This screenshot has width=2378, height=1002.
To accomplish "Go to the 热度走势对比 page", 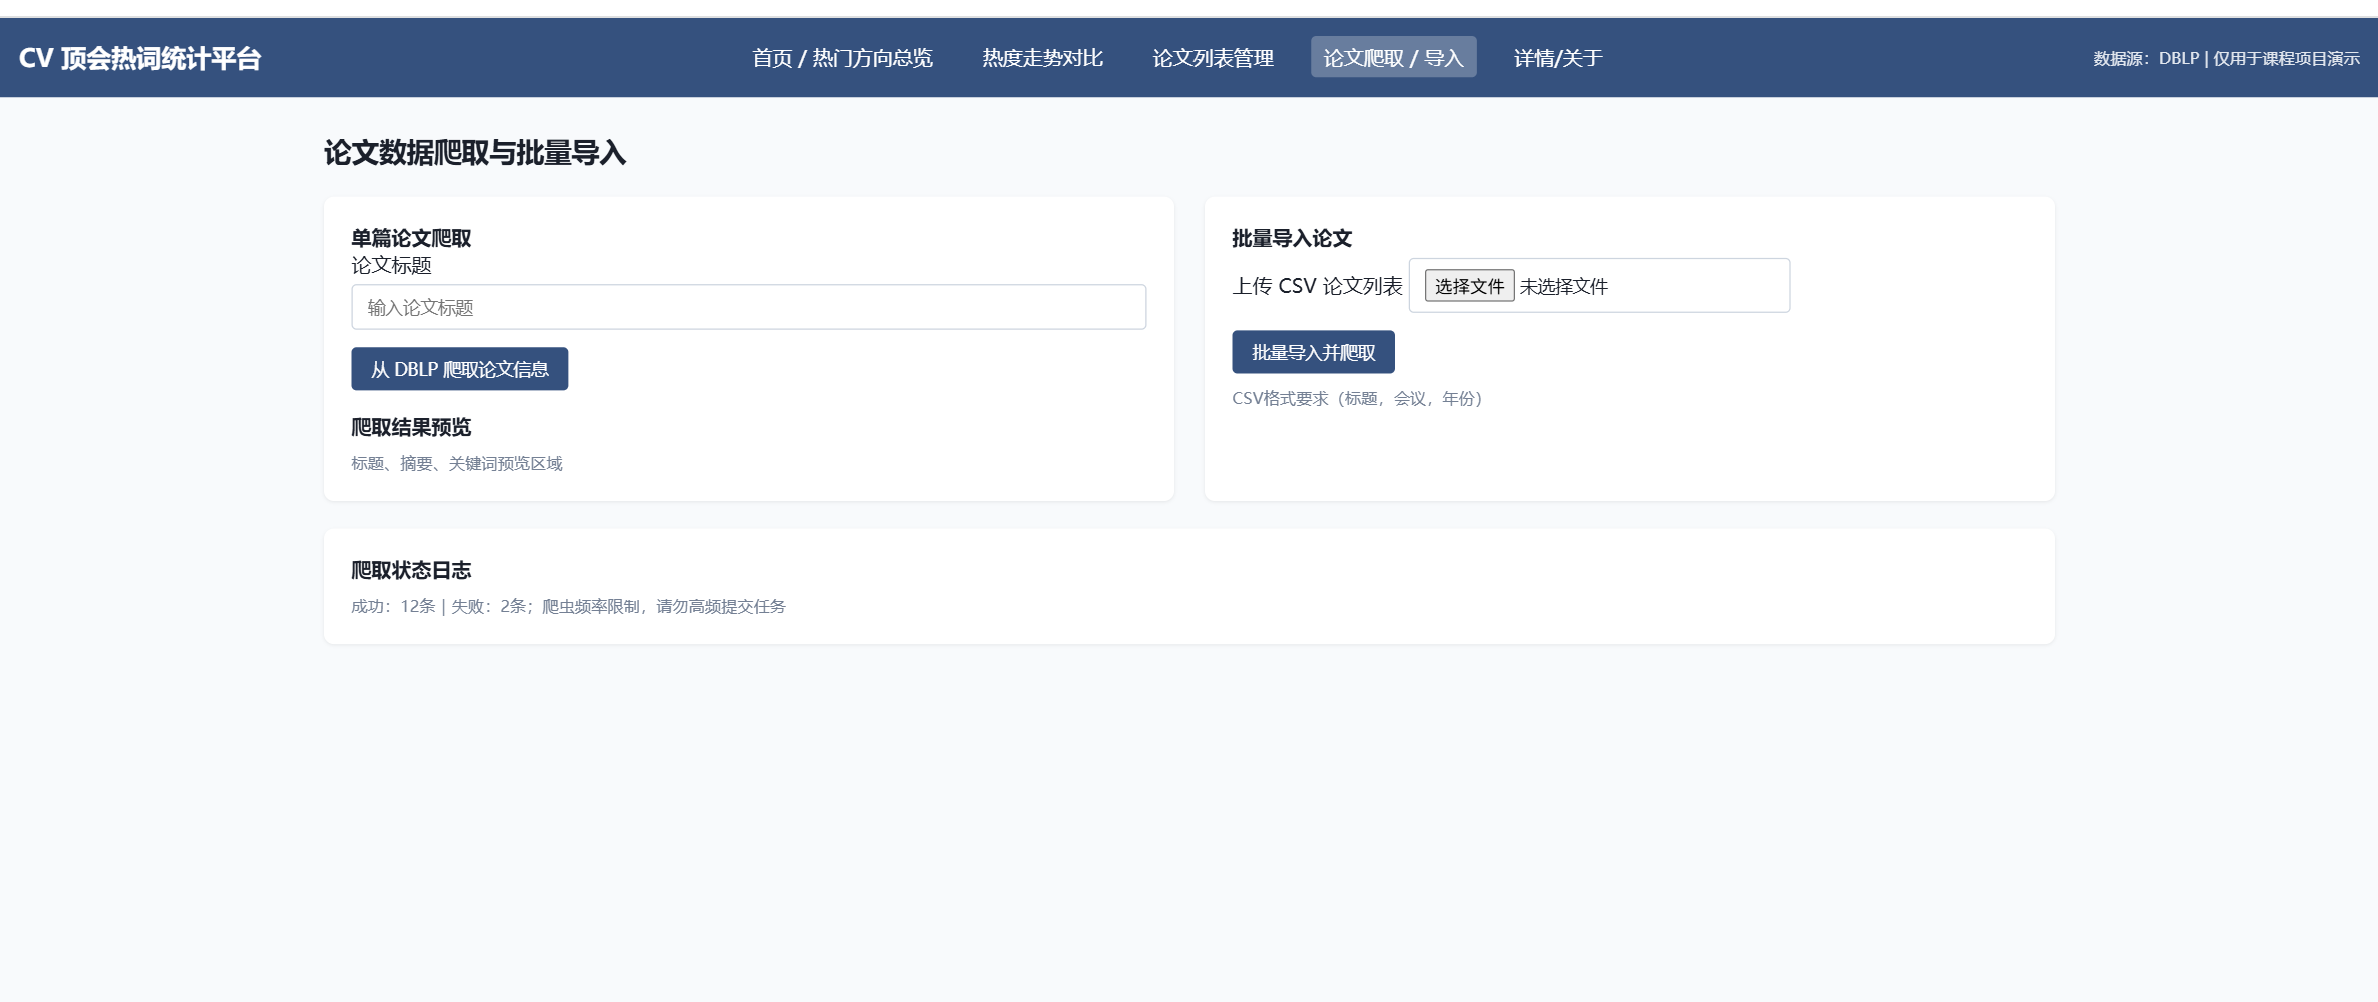I will [1042, 58].
